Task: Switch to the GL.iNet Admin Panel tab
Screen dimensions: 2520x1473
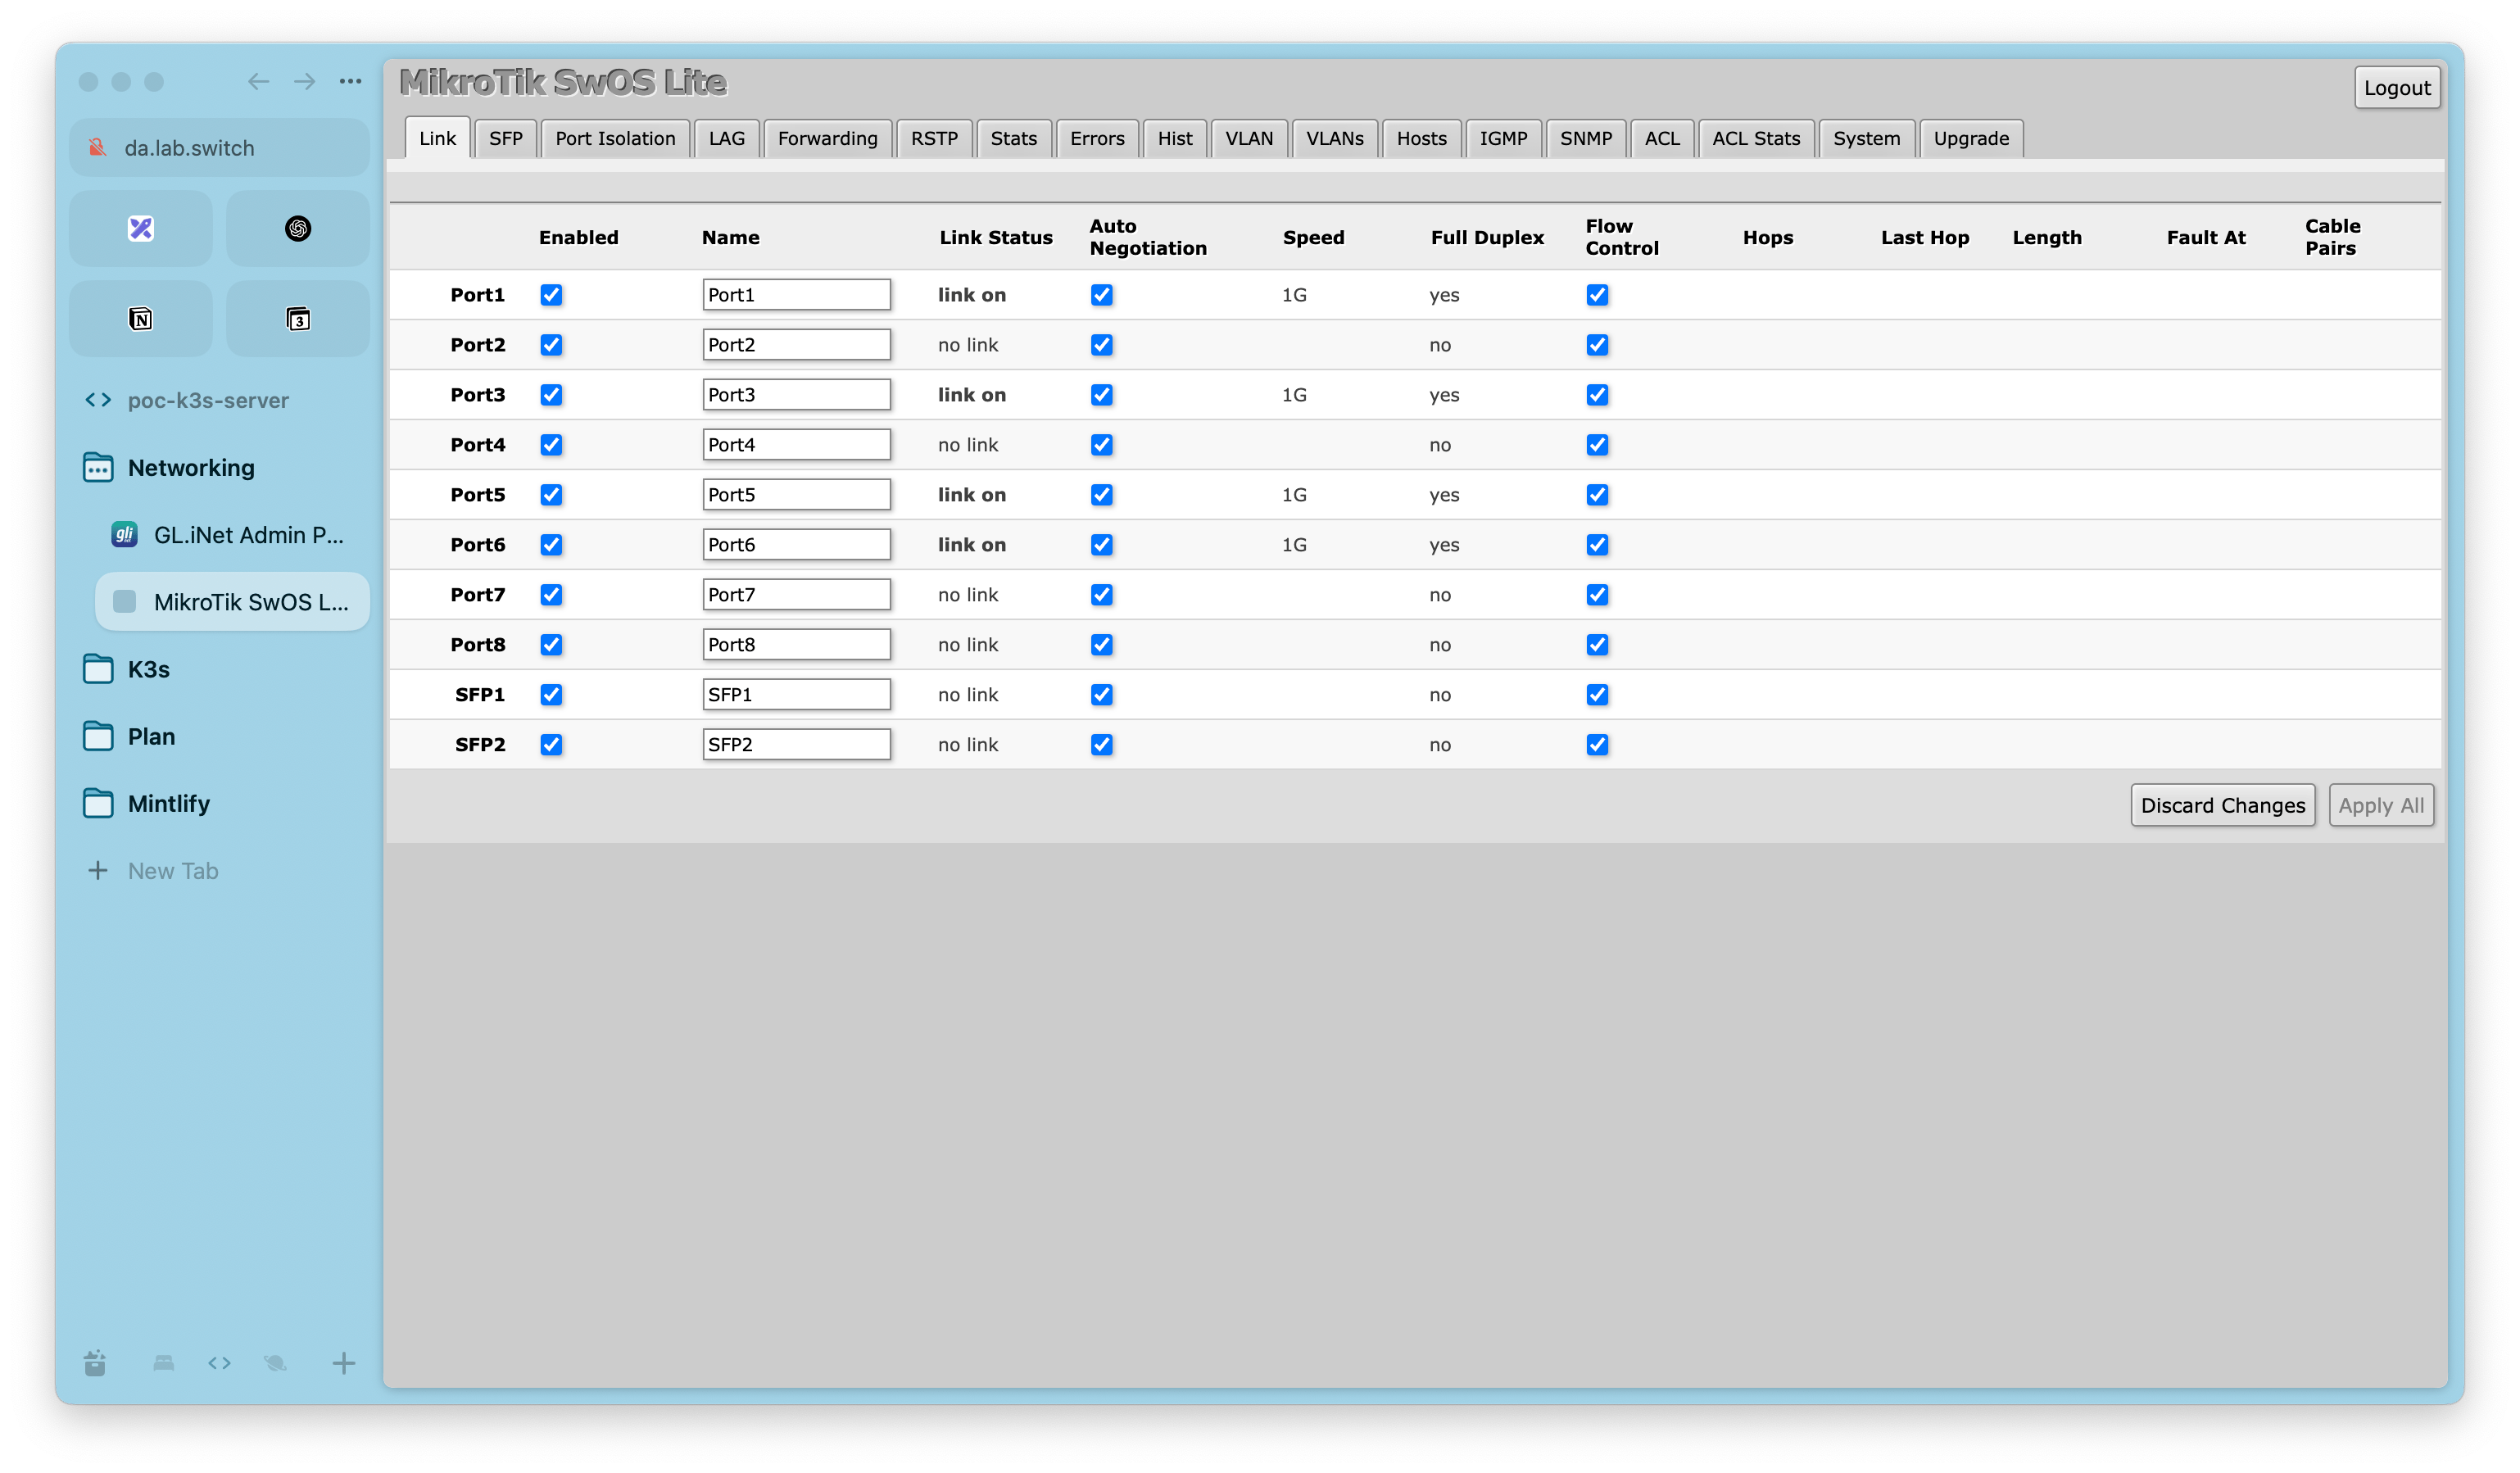Action: coord(232,535)
